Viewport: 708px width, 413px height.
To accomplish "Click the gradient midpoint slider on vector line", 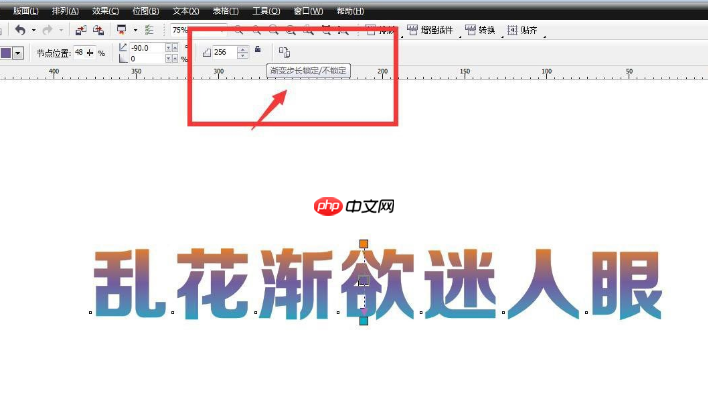I will coord(364,281).
